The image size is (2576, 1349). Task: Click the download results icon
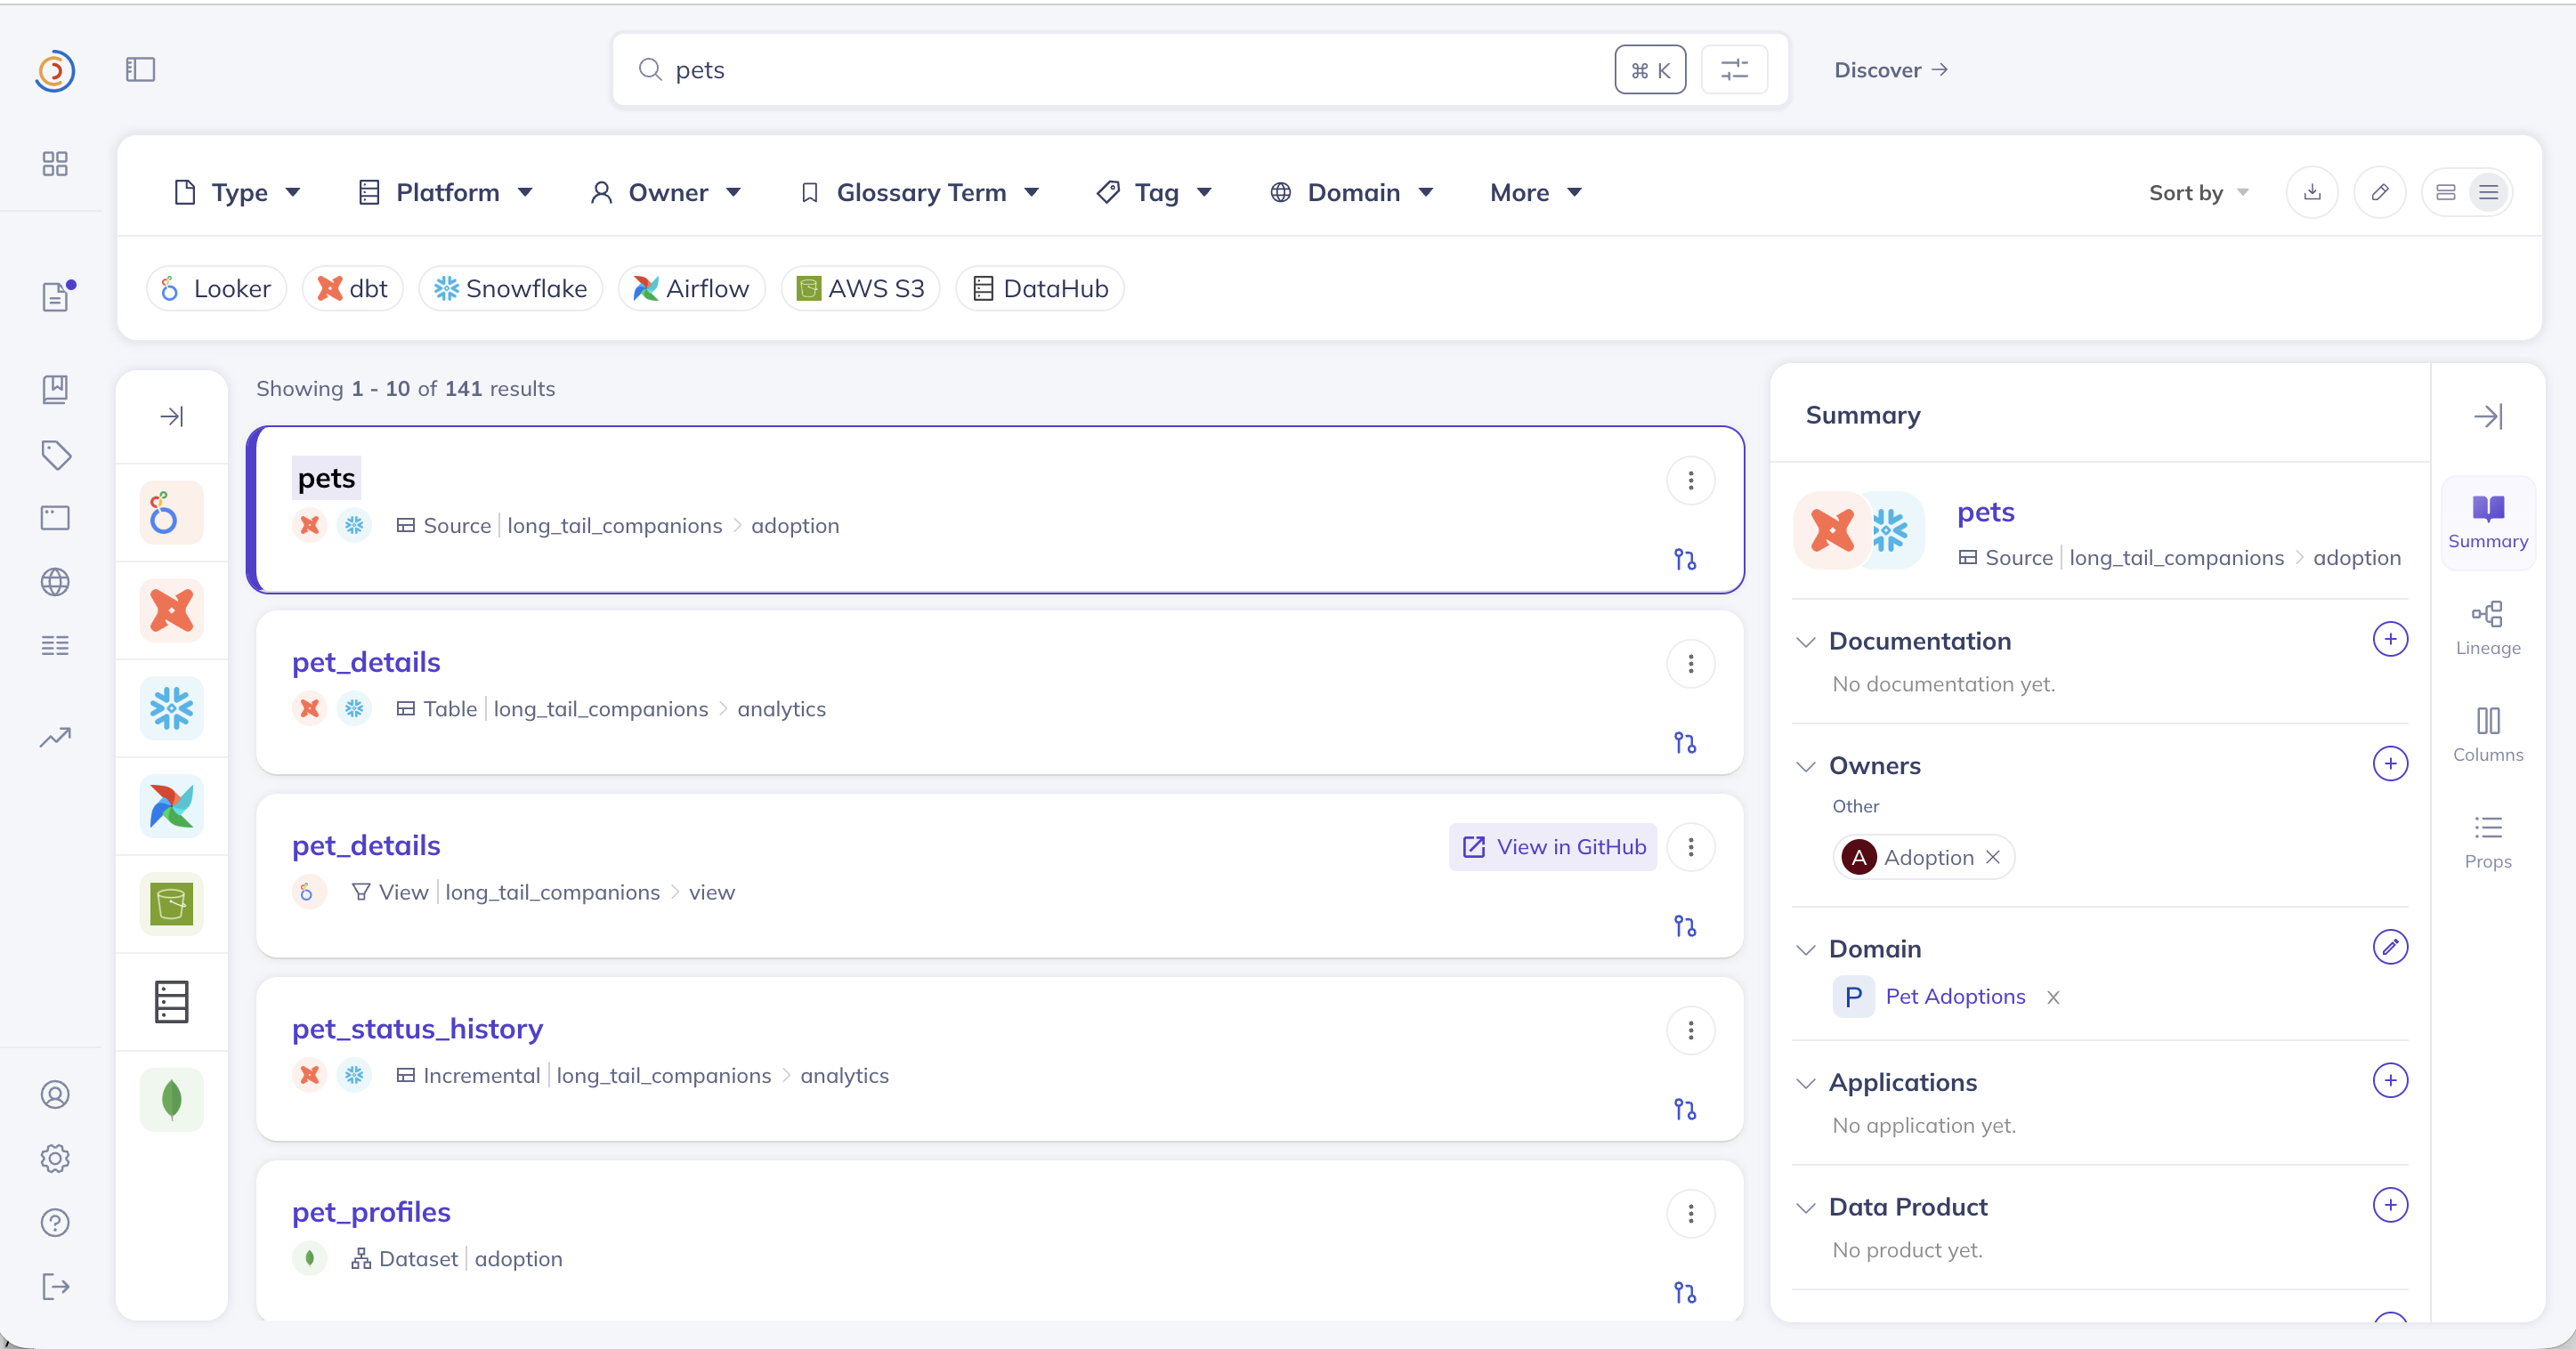coord(2312,192)
